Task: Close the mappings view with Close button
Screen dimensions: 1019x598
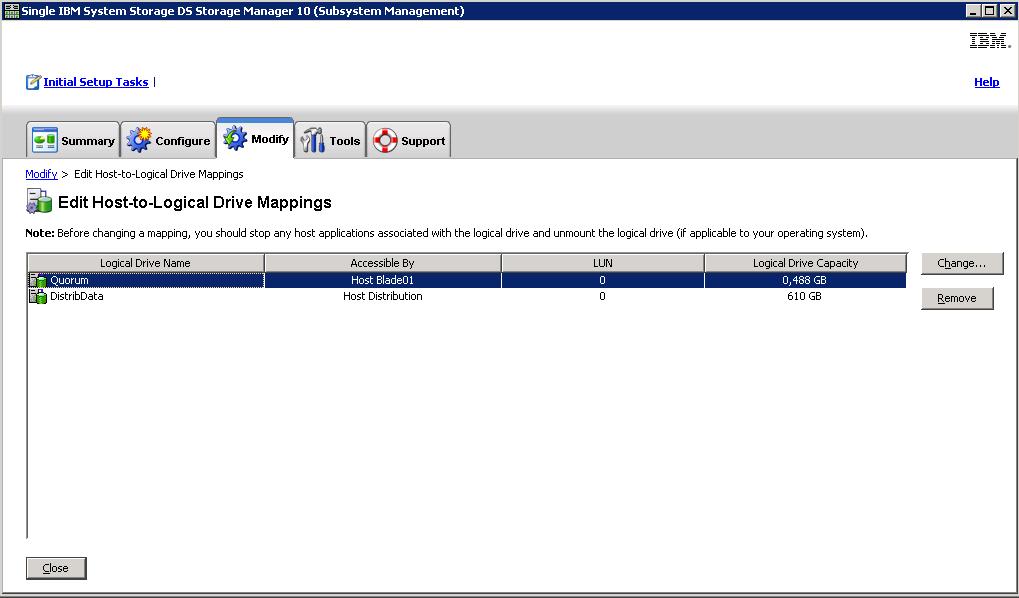Action: (x=56, y=568)
